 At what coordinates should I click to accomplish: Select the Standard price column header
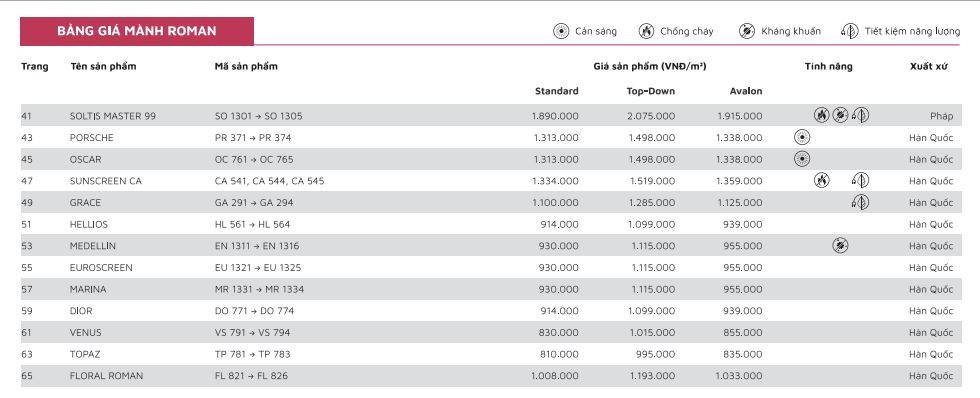(556, 91)
